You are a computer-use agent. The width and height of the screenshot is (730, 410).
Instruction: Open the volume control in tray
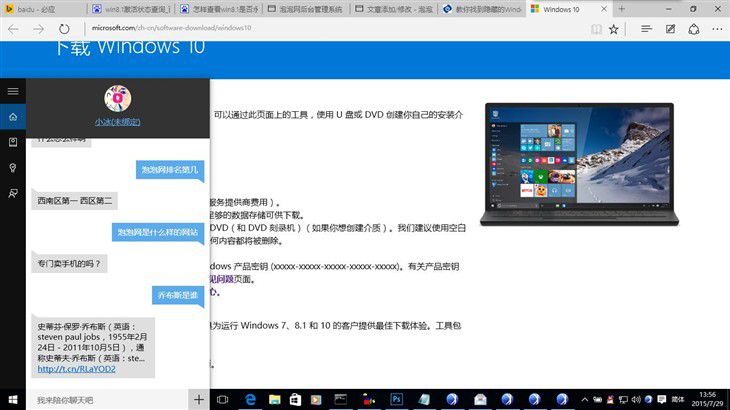point(636,399)
